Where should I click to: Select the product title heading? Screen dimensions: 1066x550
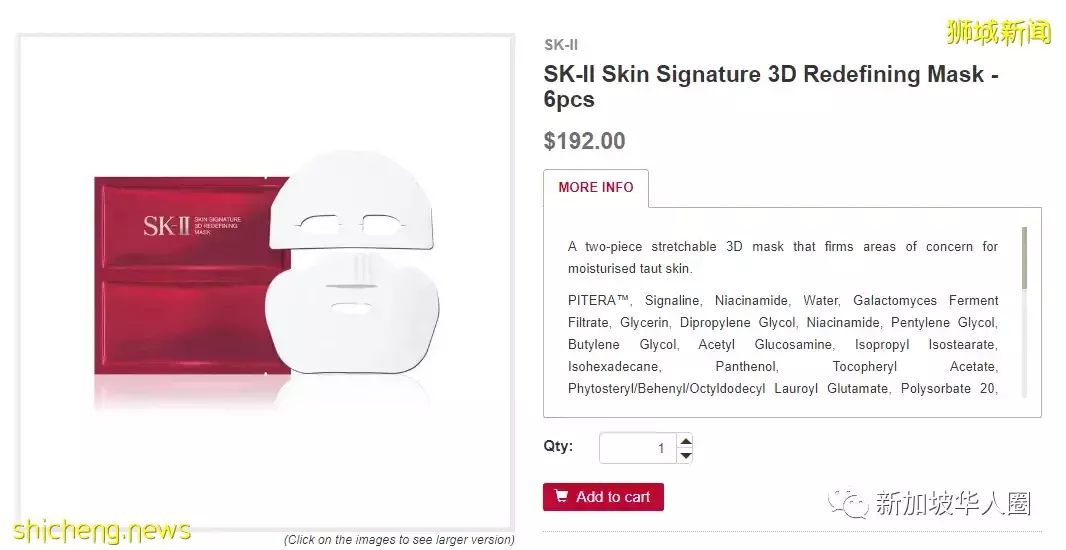(x=771, y=87)
